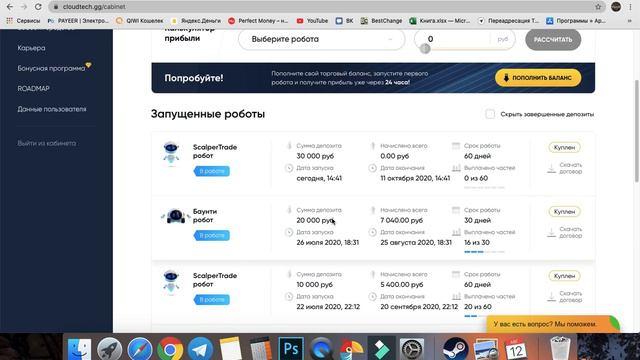Open the Chrome profile avatar
Image resolution: width=640 pixels, height=360 pixels.
pyautogui.click(x=616, y=7)
